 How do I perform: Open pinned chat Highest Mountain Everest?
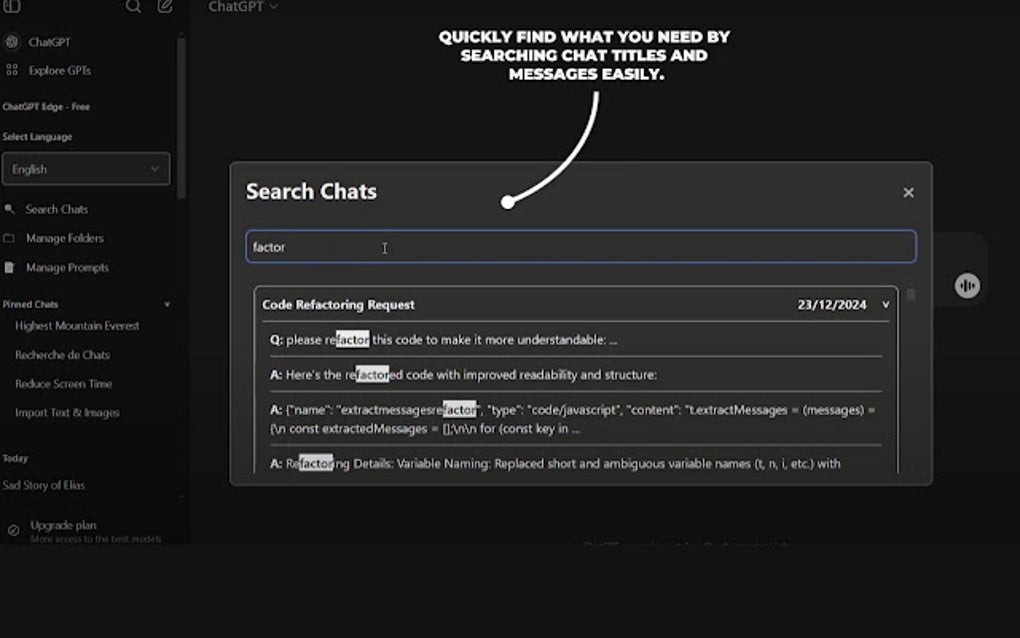tap(77, 326)
